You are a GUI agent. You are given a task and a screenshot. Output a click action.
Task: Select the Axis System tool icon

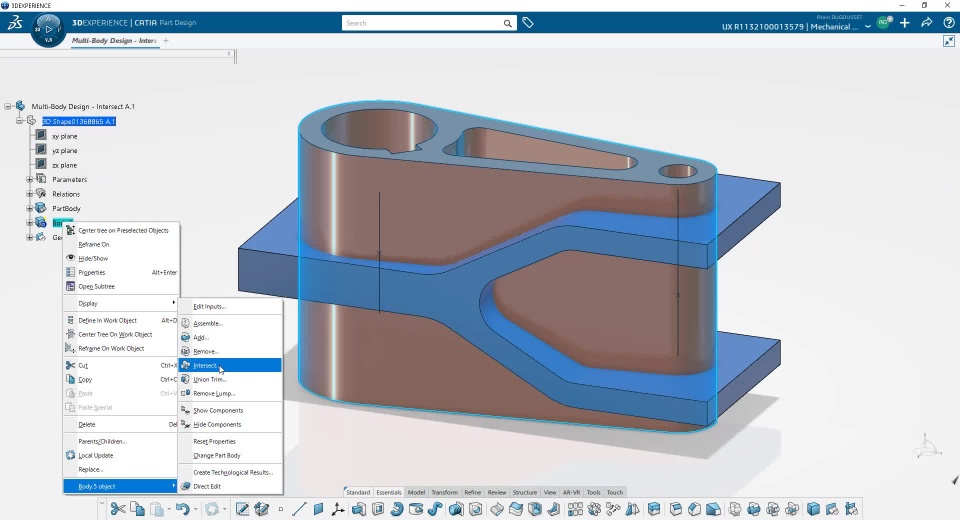coord(338,509)
